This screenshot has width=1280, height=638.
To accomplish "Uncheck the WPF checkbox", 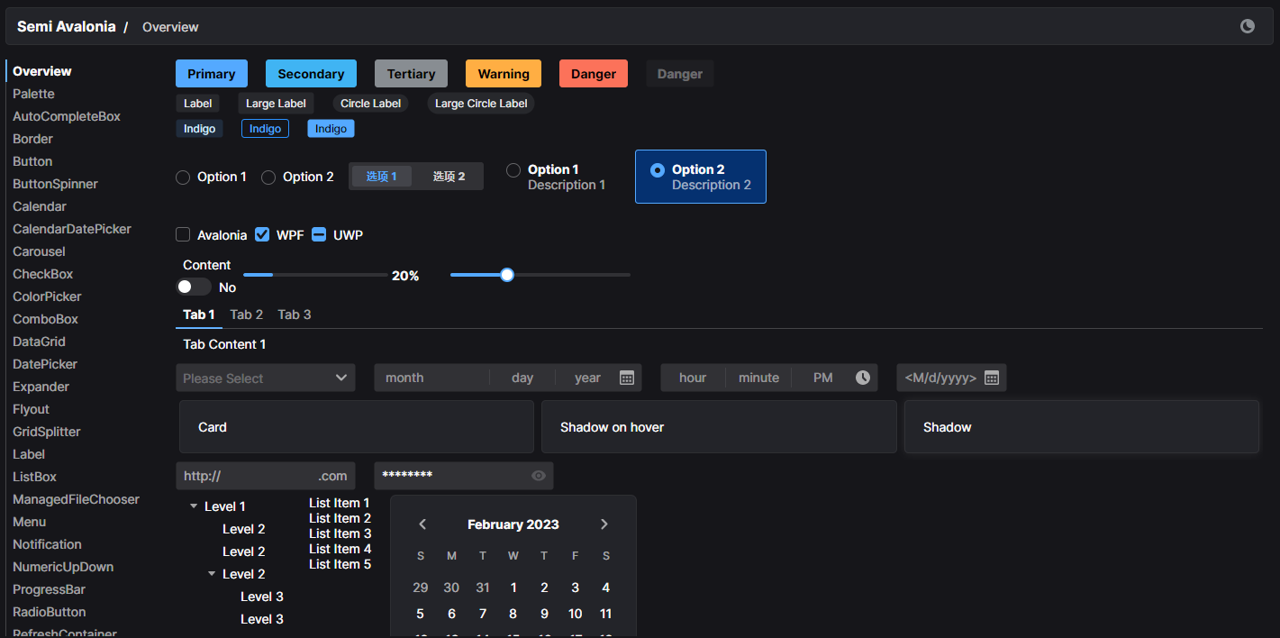I will tap(262, 235).
